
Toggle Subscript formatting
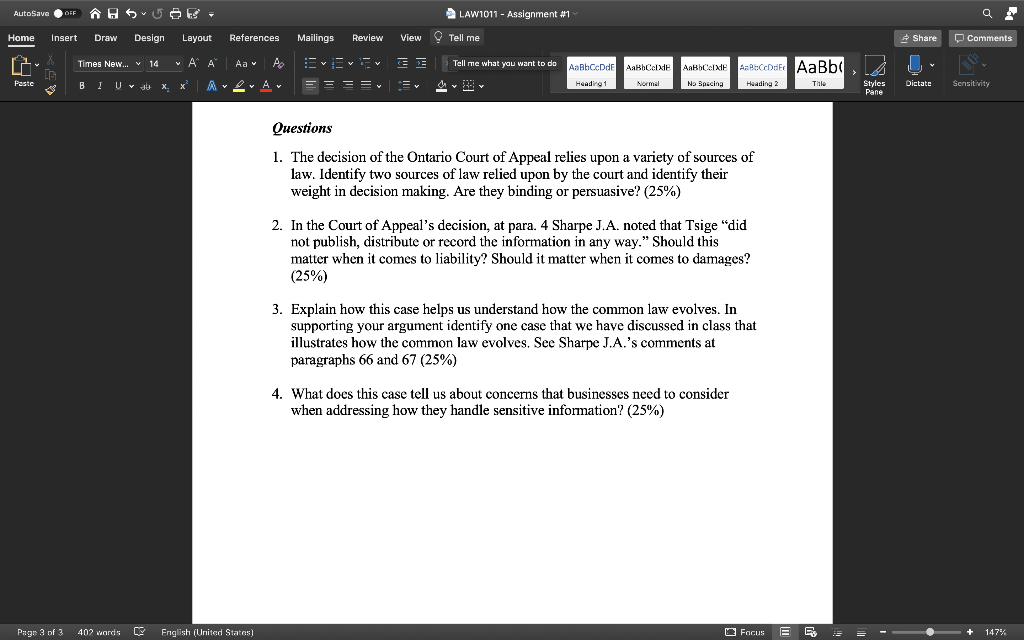pyautogui.click(x=165, y=86)
